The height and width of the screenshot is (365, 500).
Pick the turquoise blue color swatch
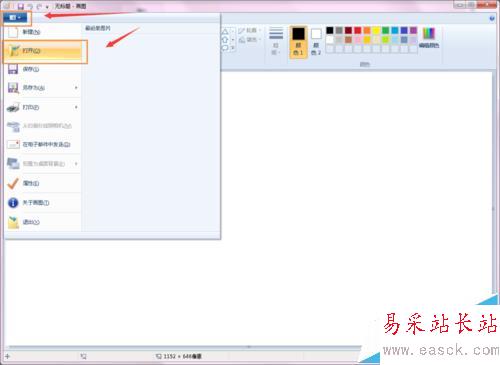395,31
